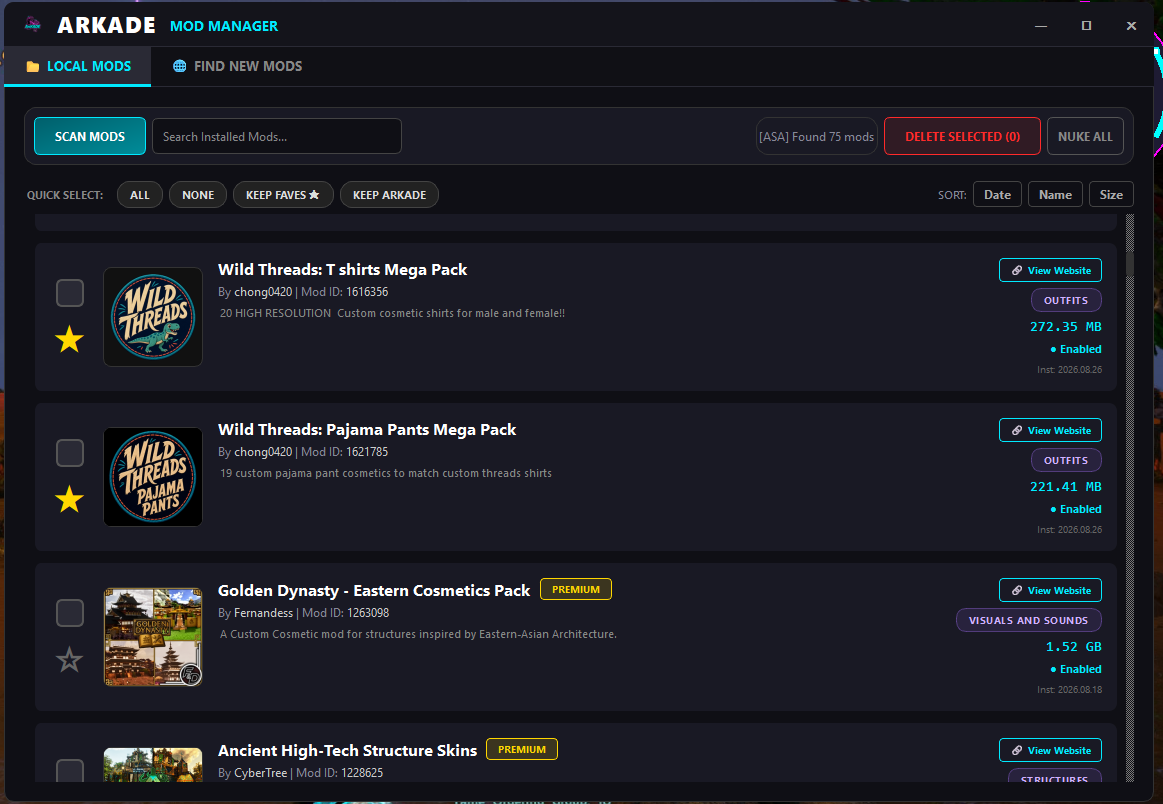Sort mods by Date
Image resolution: width=1163 pixels, height=804 pixels.
(x=997, y=194)
